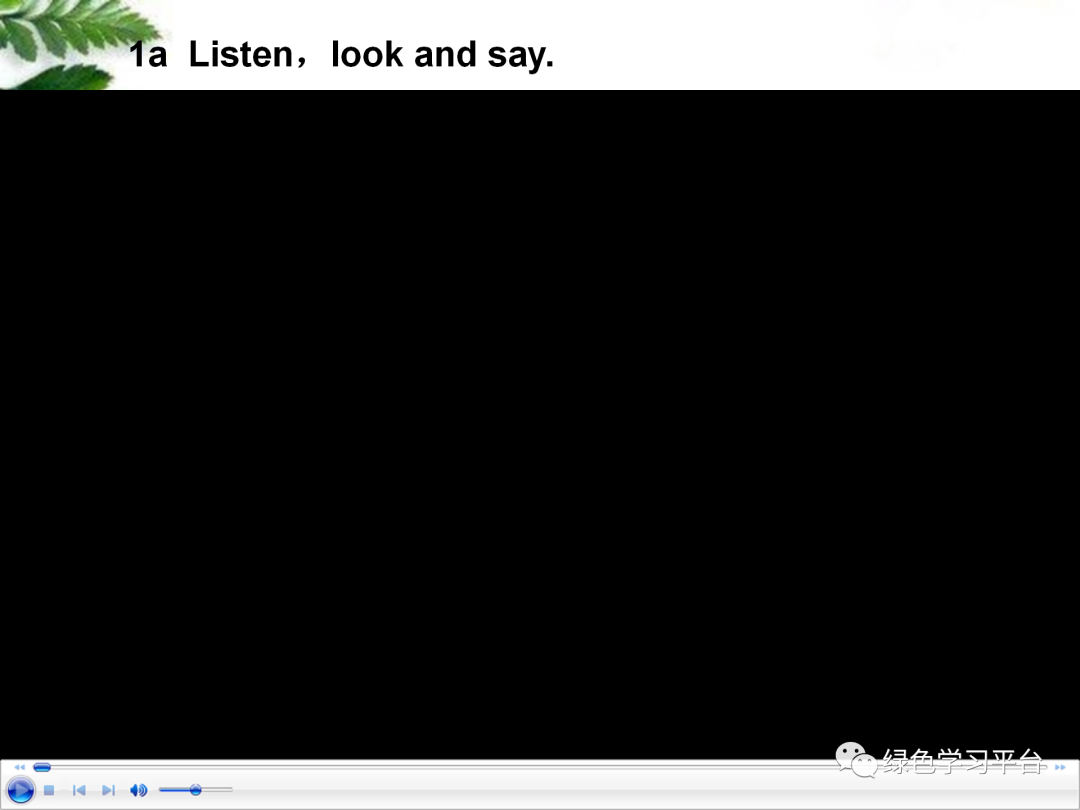Fast forward using the double-arrow at the seek bar's right end
The image size is (1080, 810).
click(1060, 767)
